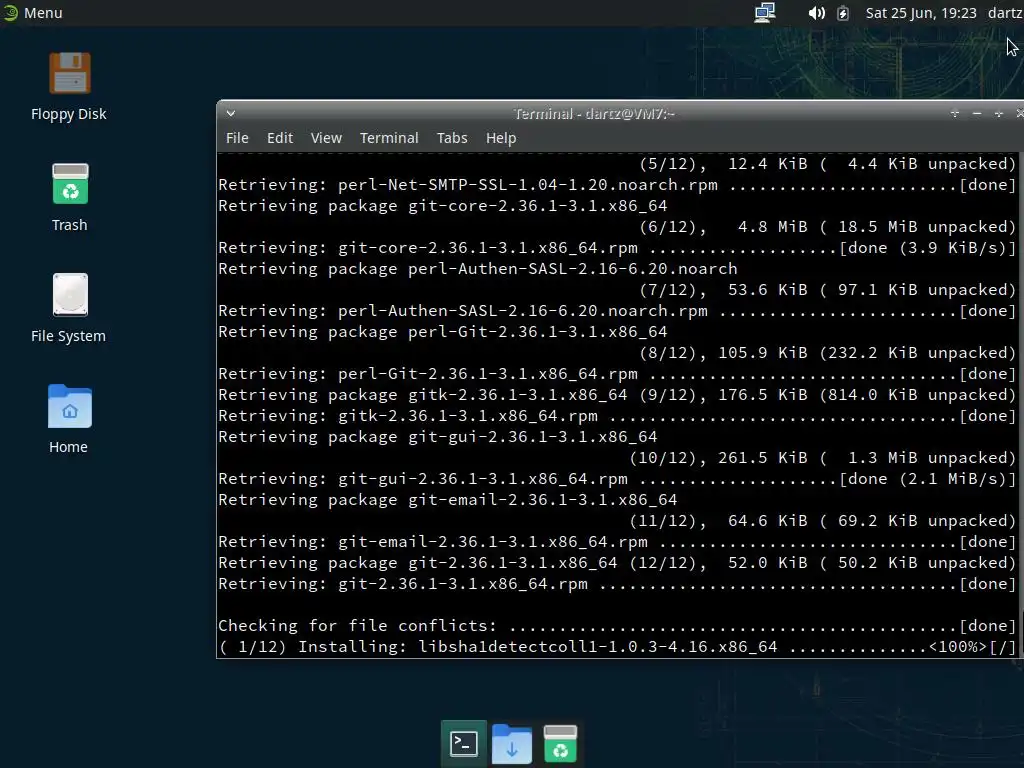Open the Floppy Disk desktop icon

coord(69,86)
